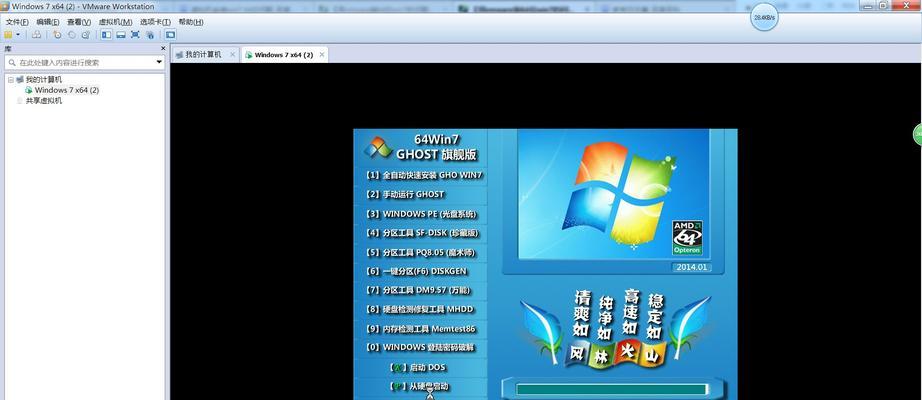Image resolution: width=922 pixels, height=400 pixels.
Task: Open the 文件(F) menu
Action: [17, 22]
